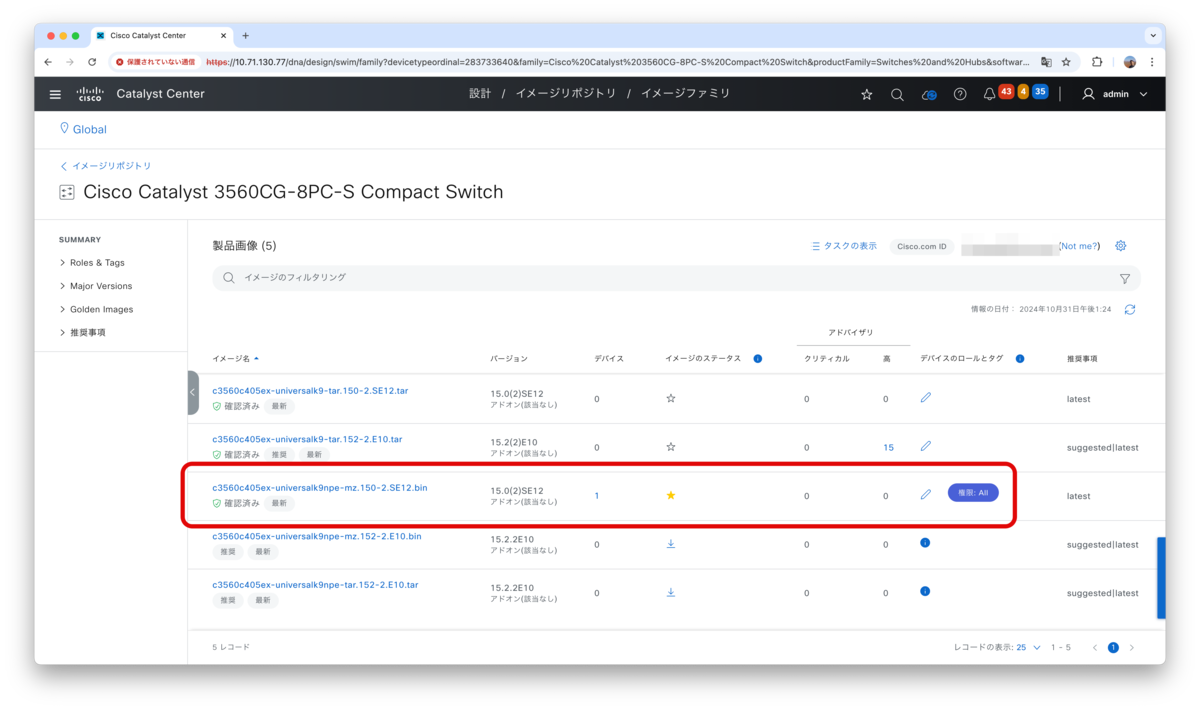Open c3560c405ex-universalk9npe-mz.152-2.E10.bin image
1200x710 pixels.
[x=317, y=536]
